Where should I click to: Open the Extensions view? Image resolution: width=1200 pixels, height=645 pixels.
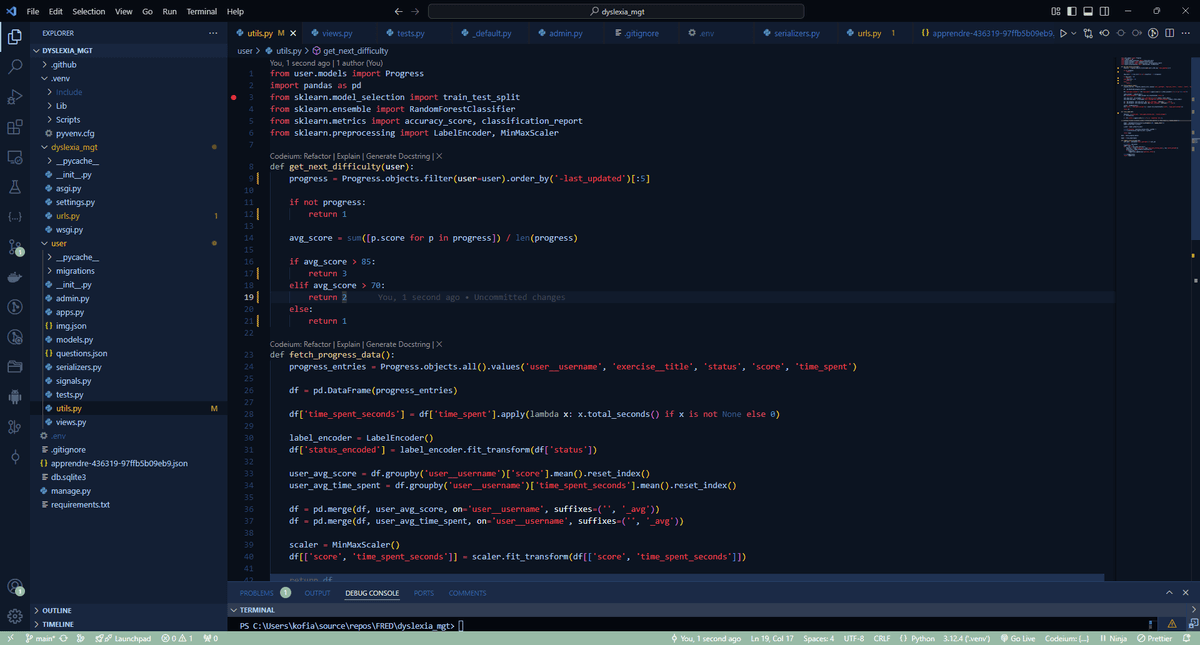pyautogui.click(x=15, y=127)
